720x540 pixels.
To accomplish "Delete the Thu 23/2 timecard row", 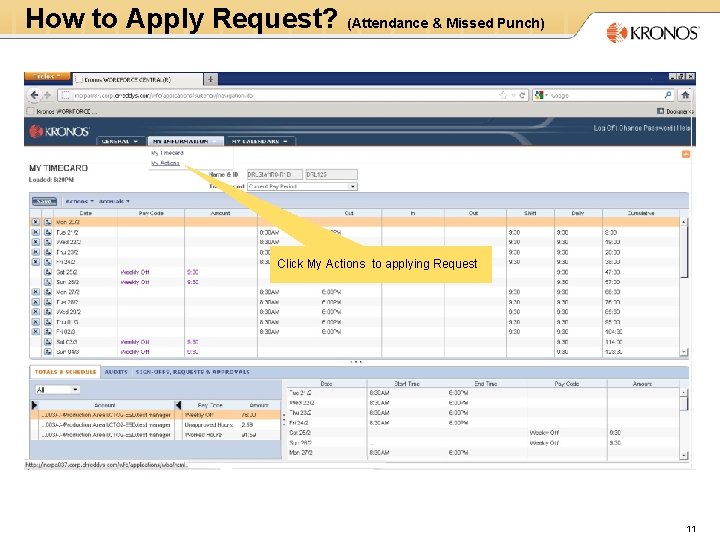I will pyautogui.click(x=35, y=252).
